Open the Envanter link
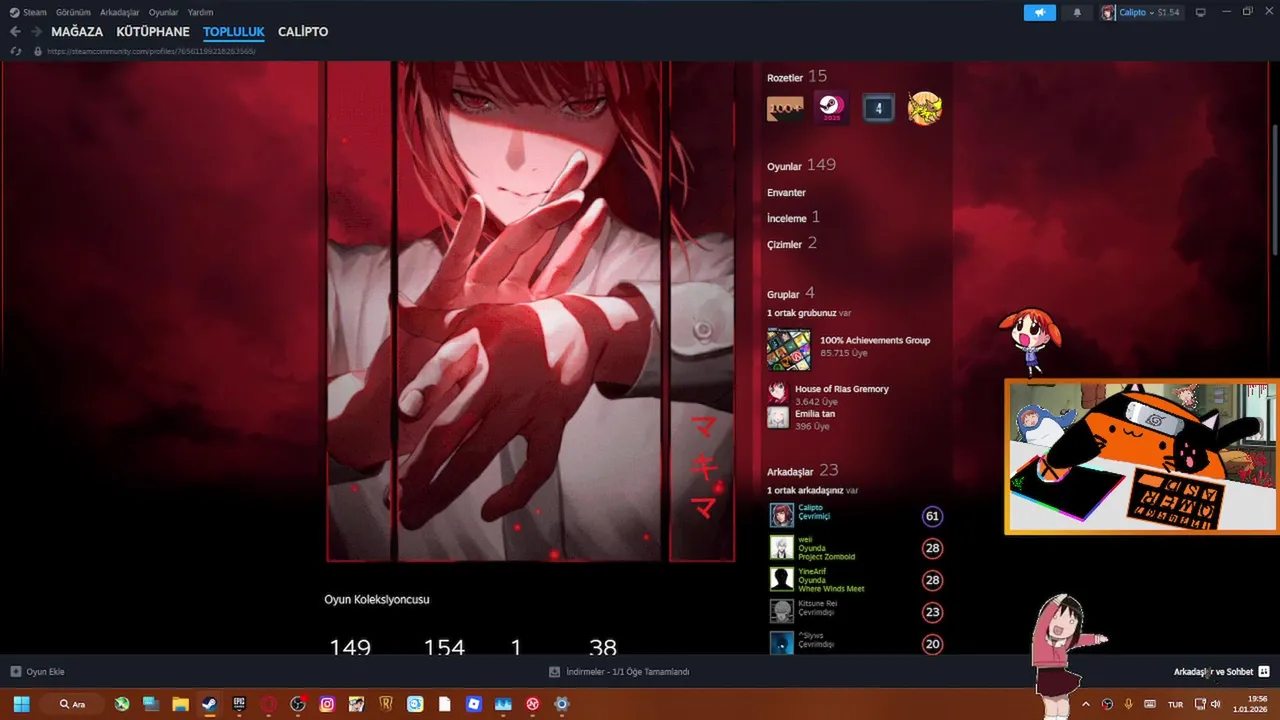Viewport: 1280px width, 720px height. click(786, 192)
